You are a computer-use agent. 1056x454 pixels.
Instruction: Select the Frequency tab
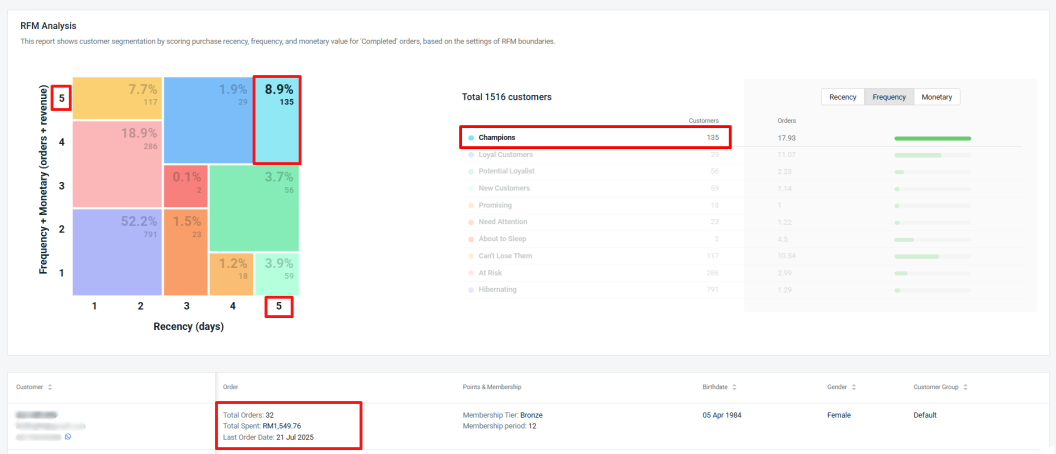(x=889, y=97)
